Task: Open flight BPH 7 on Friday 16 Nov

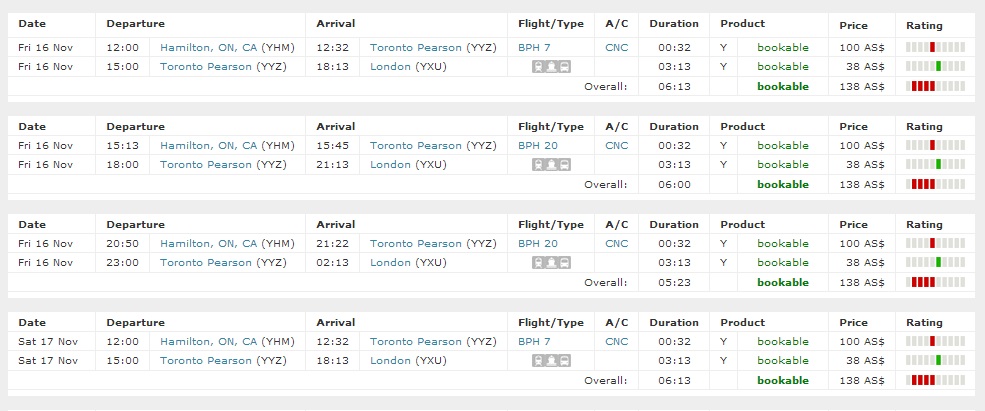Action: coord(534,48)
